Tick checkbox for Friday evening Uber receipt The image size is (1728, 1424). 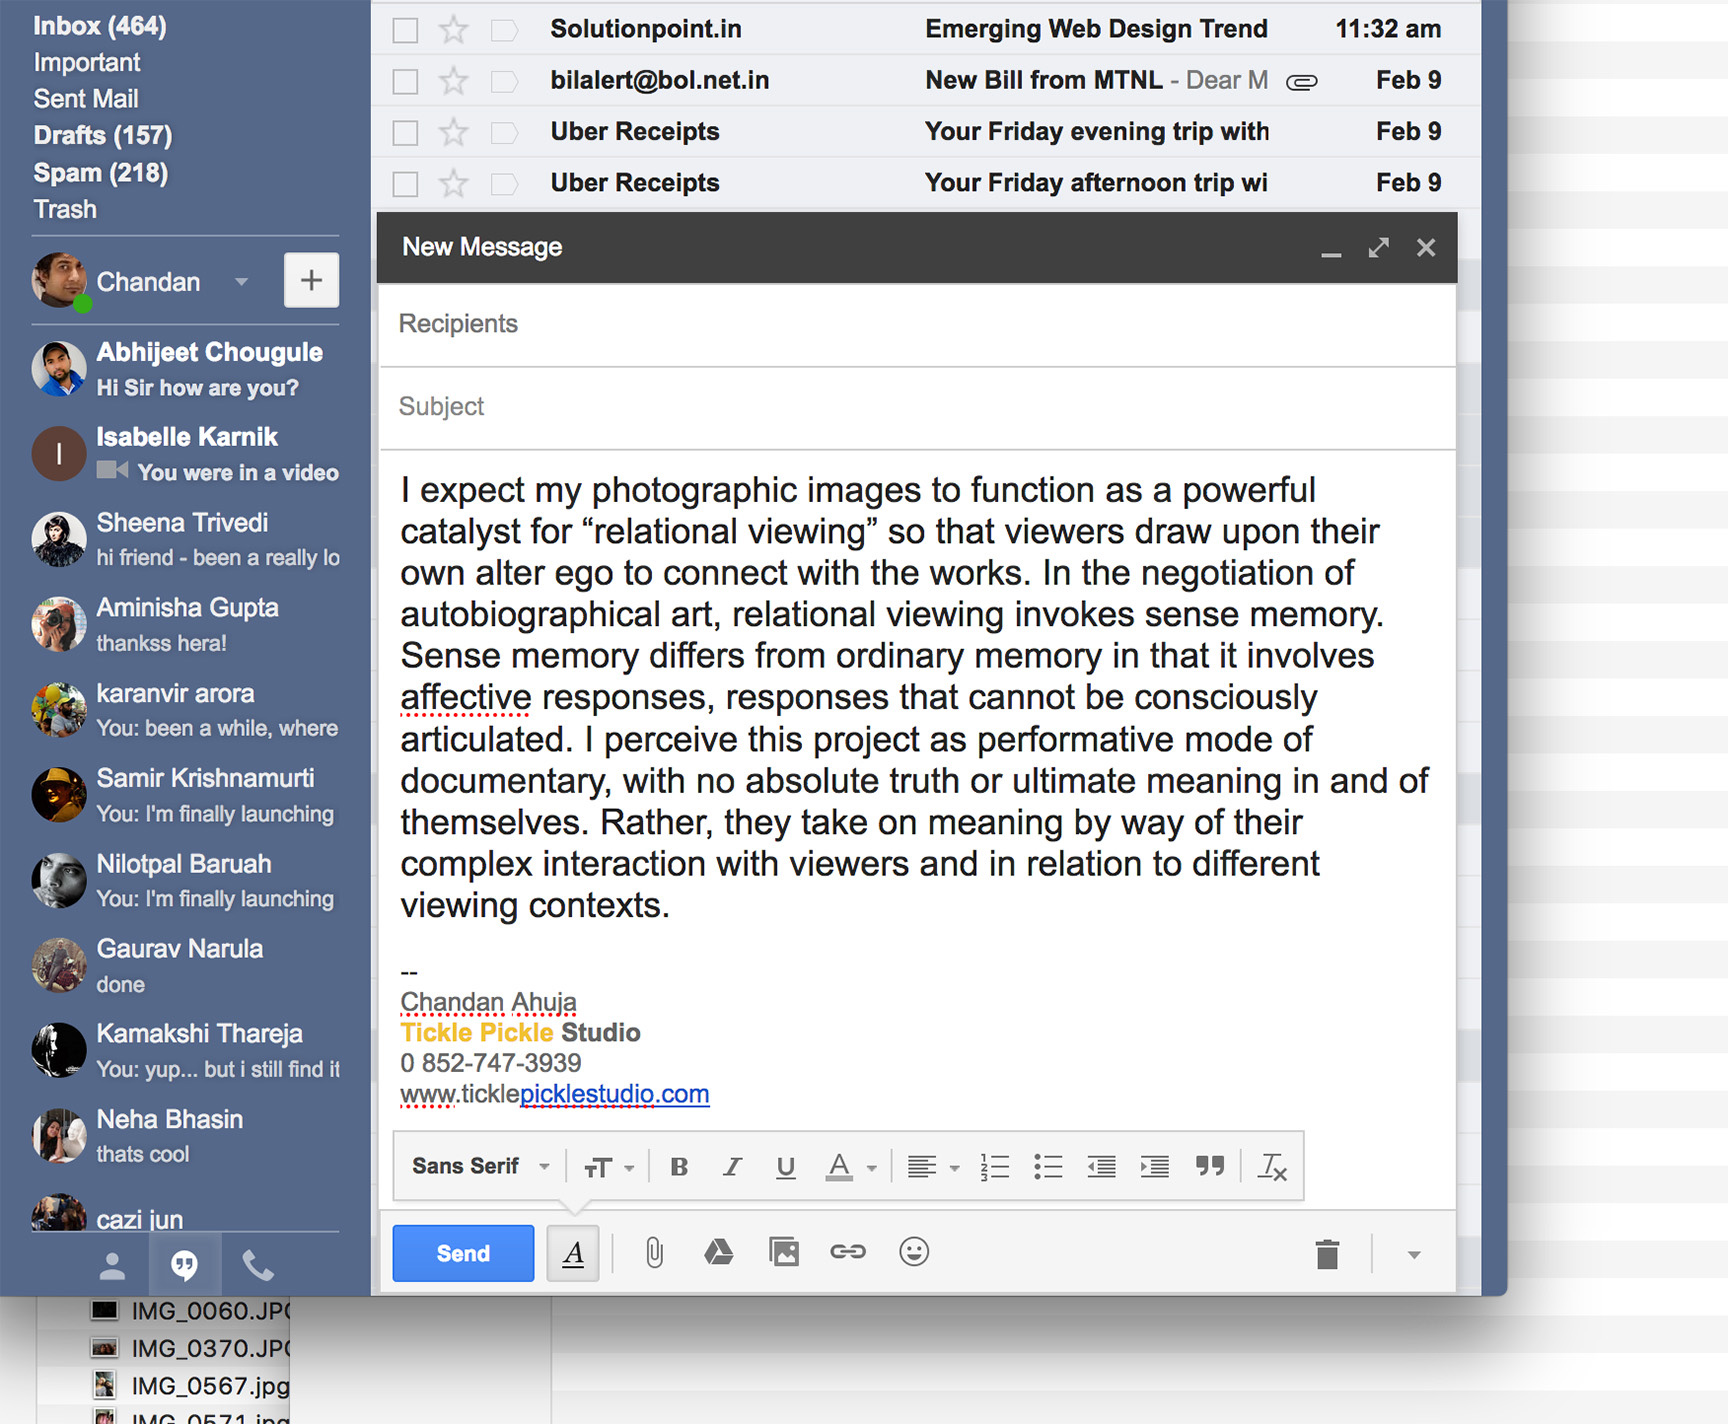click(x=405, y=133)
